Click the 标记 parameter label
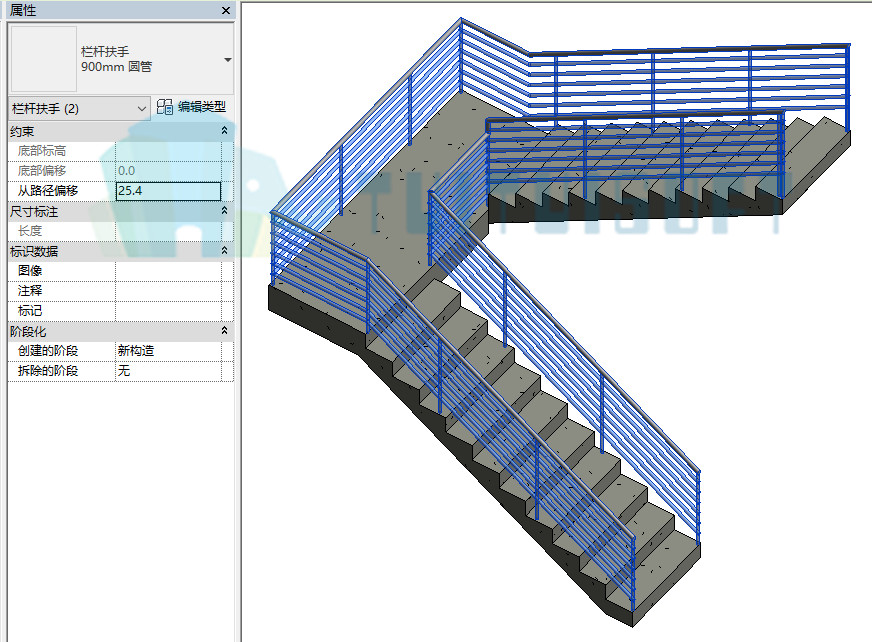 (30, 311)
